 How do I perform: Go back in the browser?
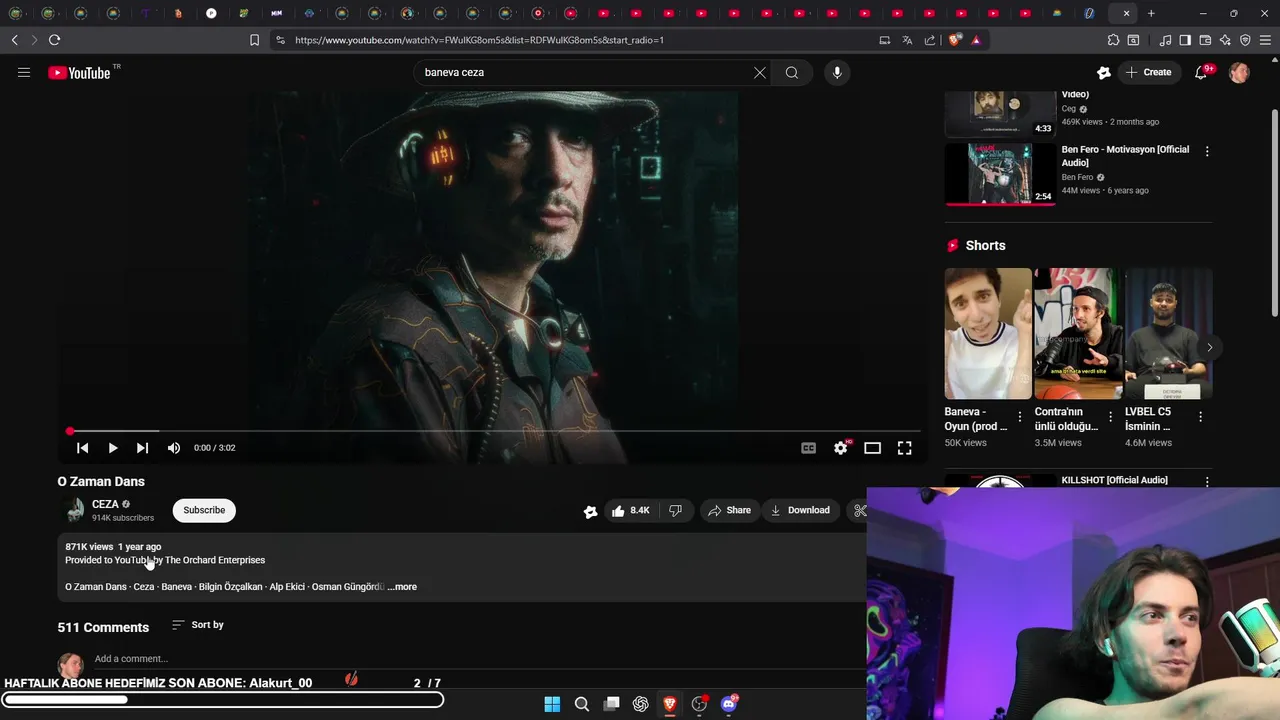[14, 40]
